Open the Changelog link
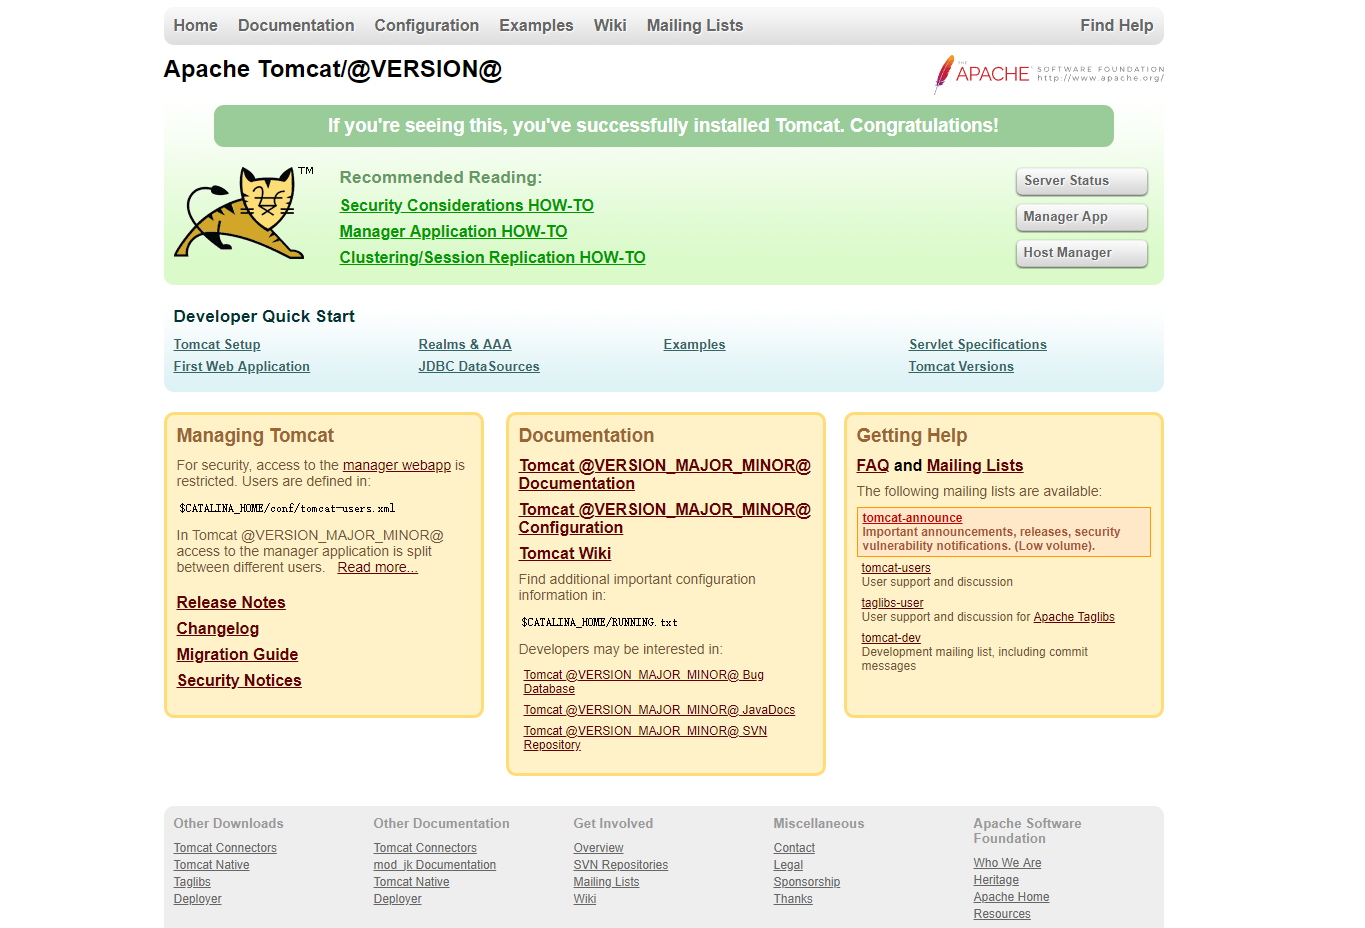This screenshot has height=928, width=1365. point(218,628)
